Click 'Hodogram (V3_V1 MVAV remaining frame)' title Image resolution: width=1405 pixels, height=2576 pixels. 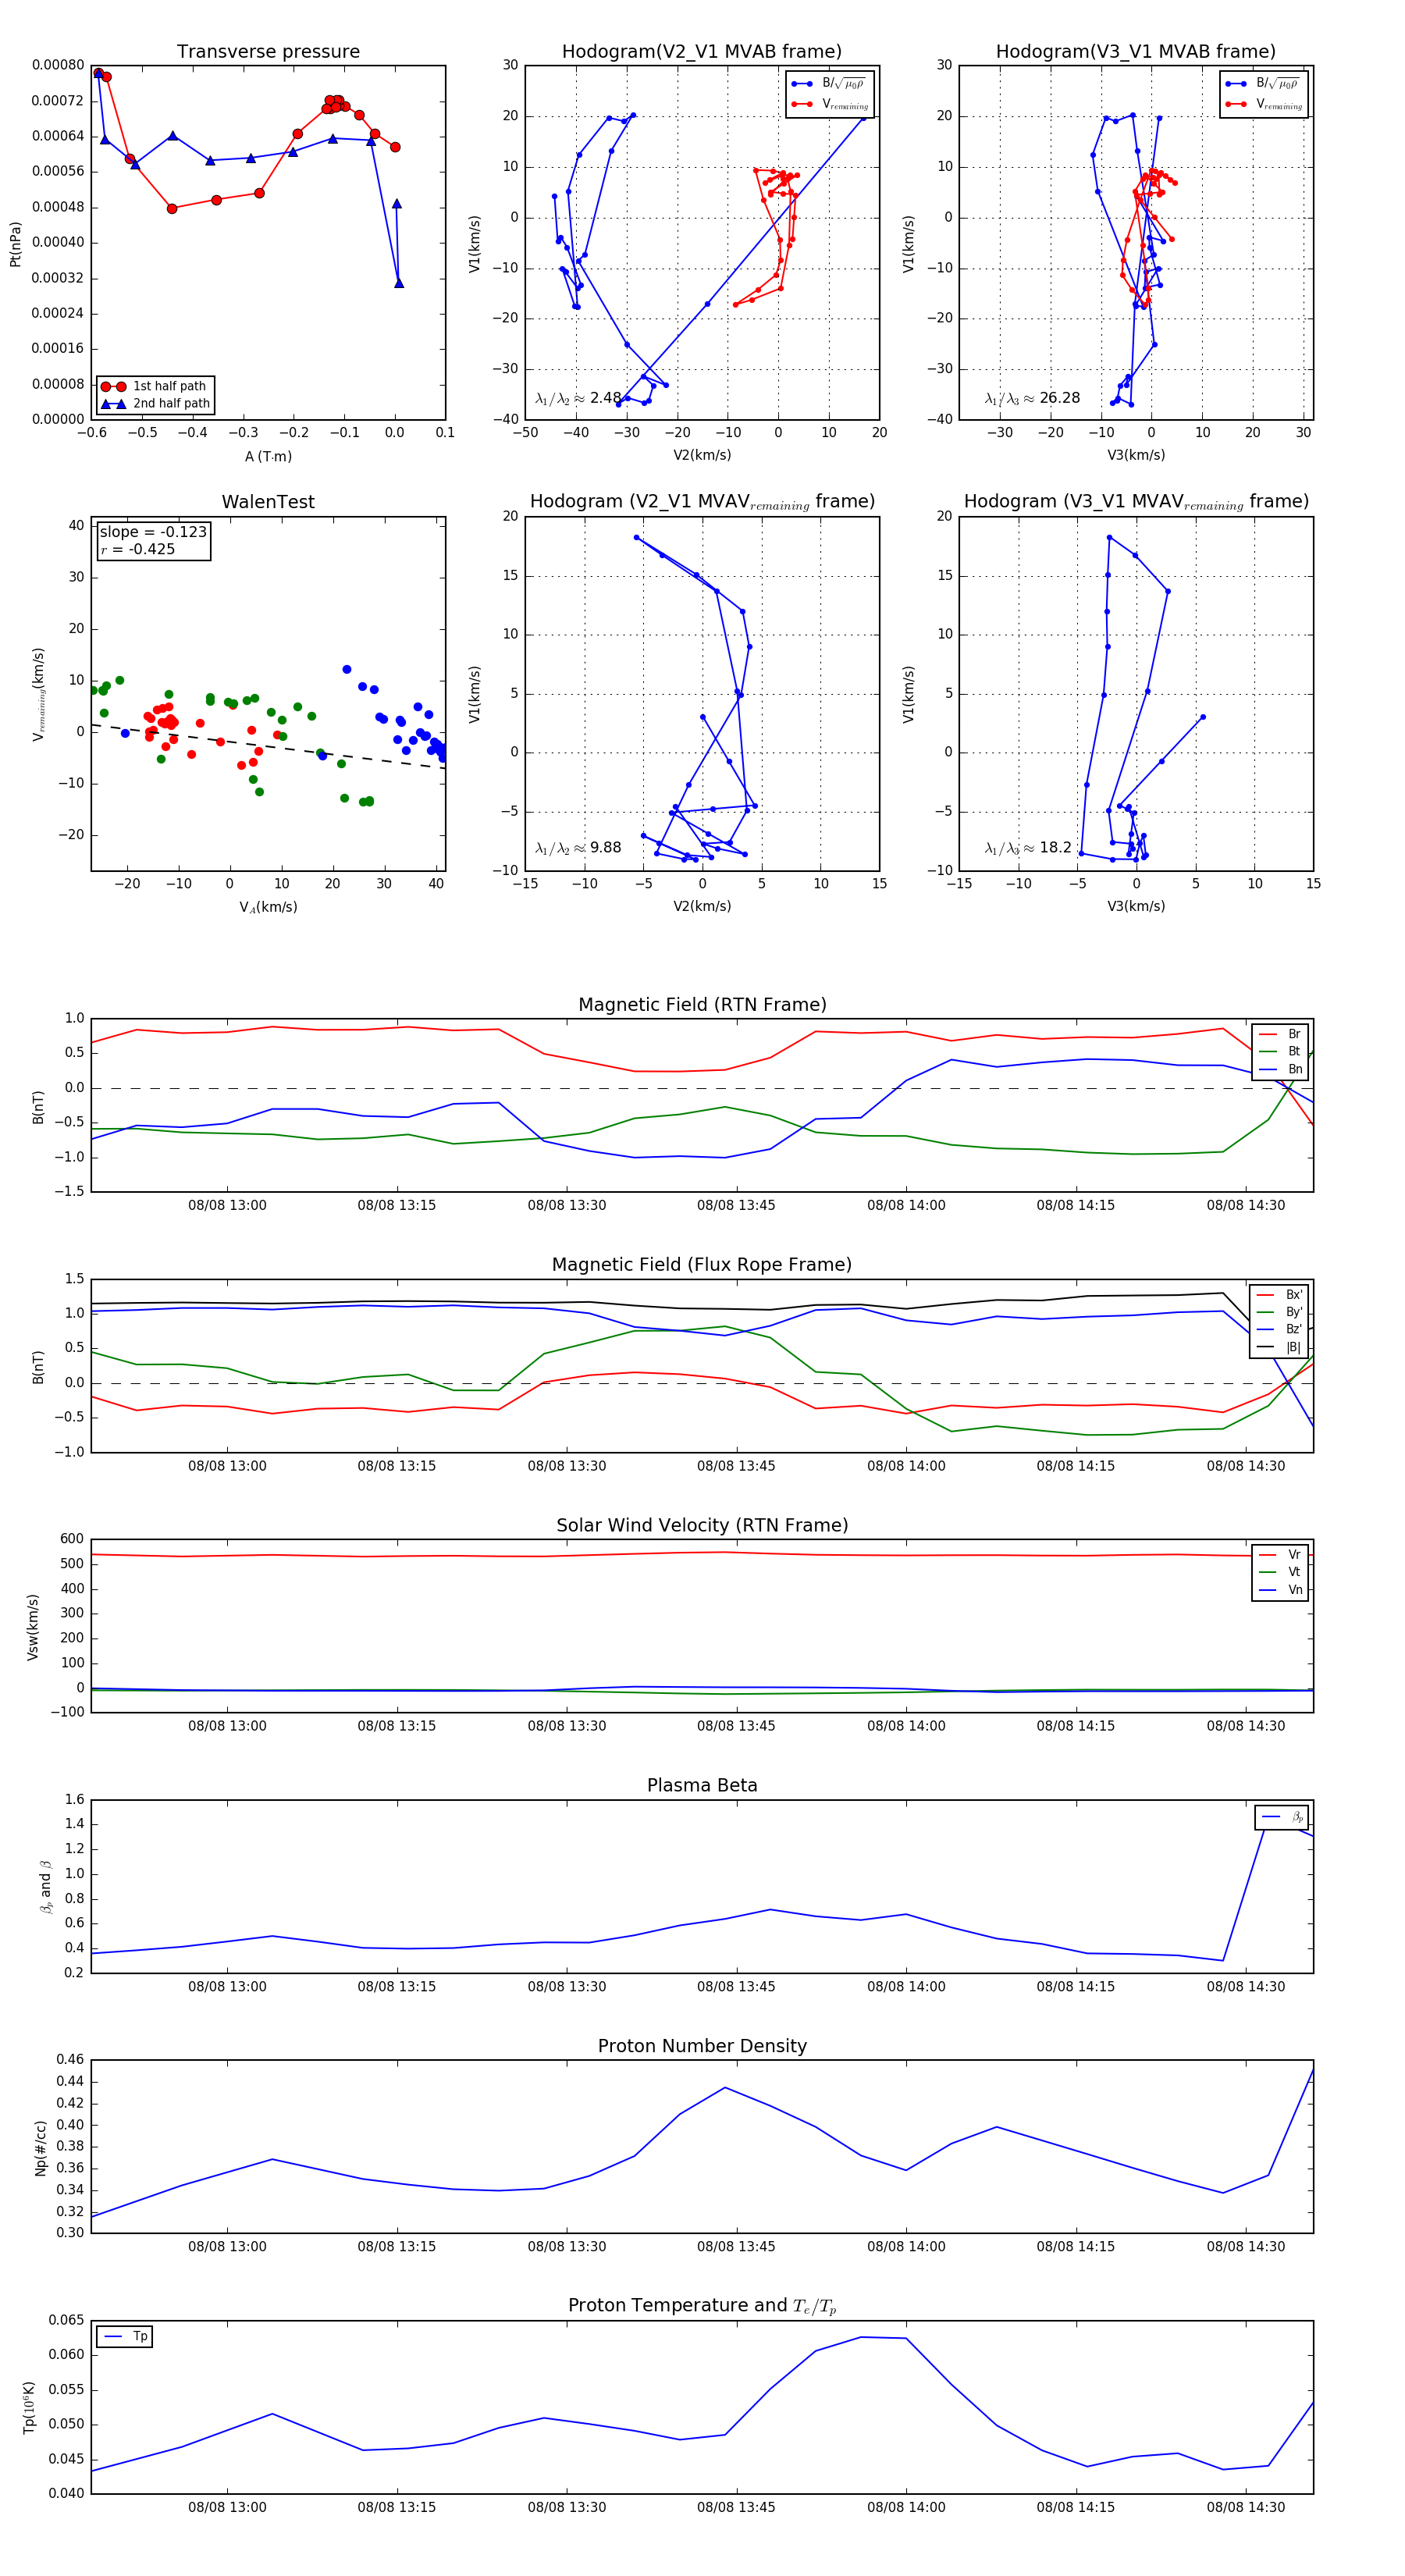click(x=1136, y=502)
